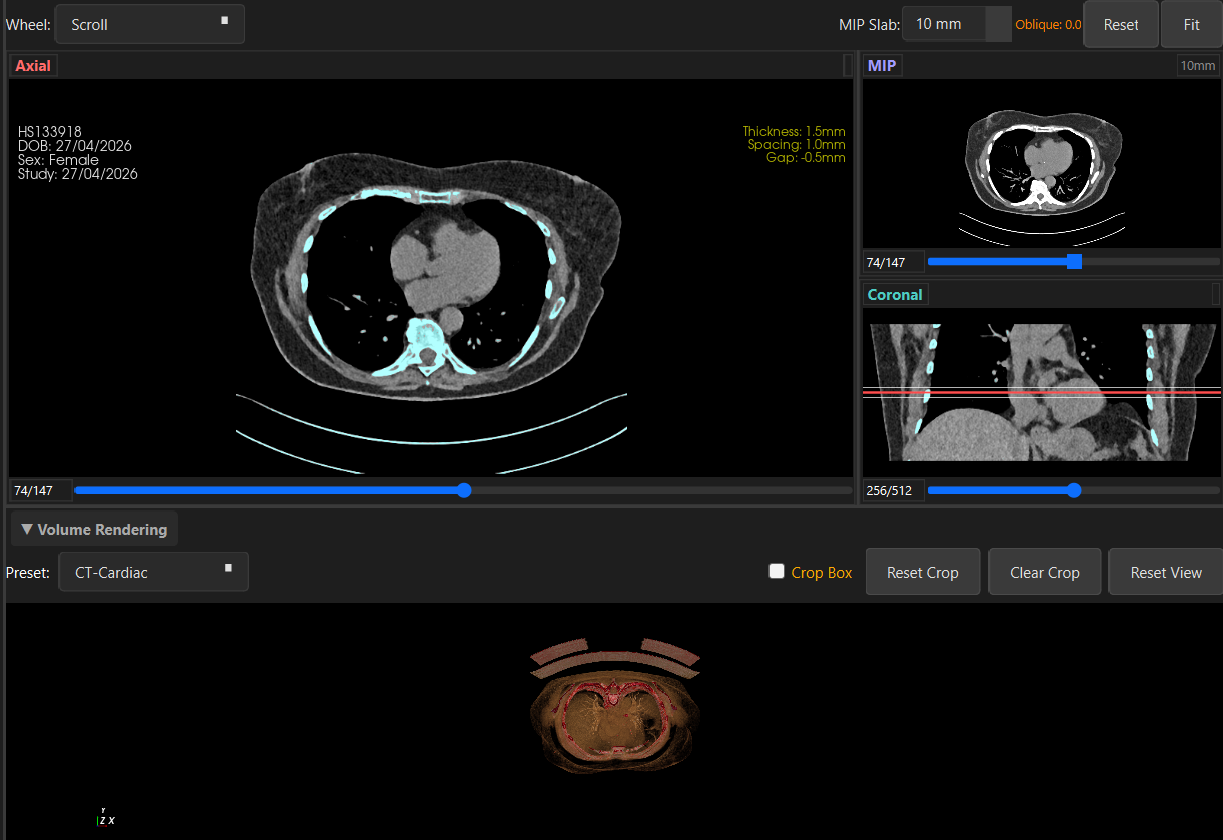Click the 10mm badge in the MIP header
The height and width of the screenshot is (840, 1223).
click(x=1198, y=66)
